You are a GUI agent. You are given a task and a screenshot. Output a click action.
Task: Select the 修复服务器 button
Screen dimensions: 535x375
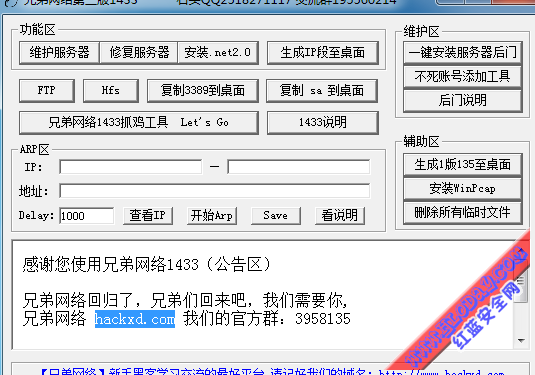(139, 53)
